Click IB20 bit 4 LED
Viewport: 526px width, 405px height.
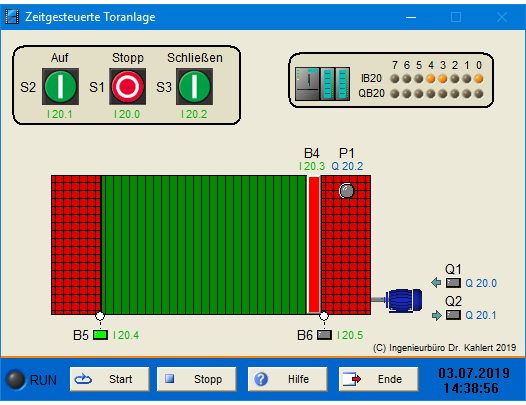click(431, 79)
